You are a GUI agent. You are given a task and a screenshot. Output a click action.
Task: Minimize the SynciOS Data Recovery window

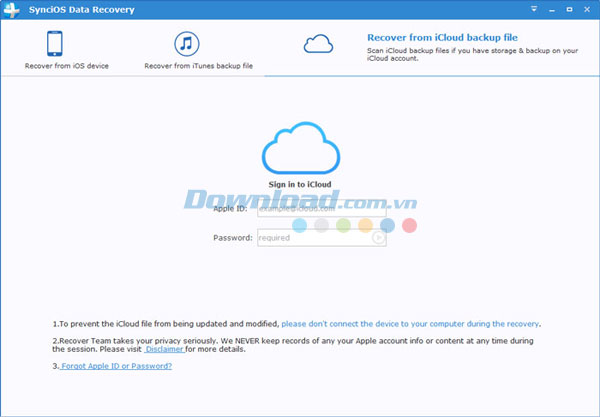[552, 10]
